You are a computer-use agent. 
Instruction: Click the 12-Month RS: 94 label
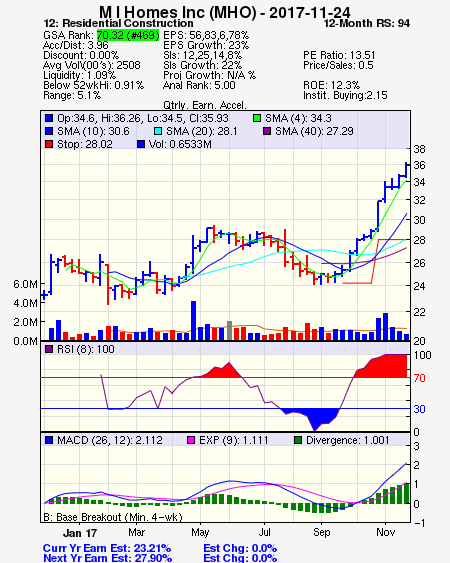(367, 23)
